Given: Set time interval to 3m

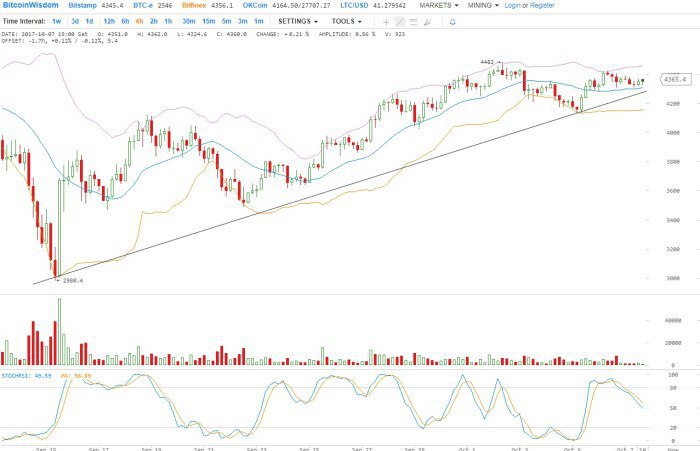Looking at the screenshot, I should click(242, 21).
